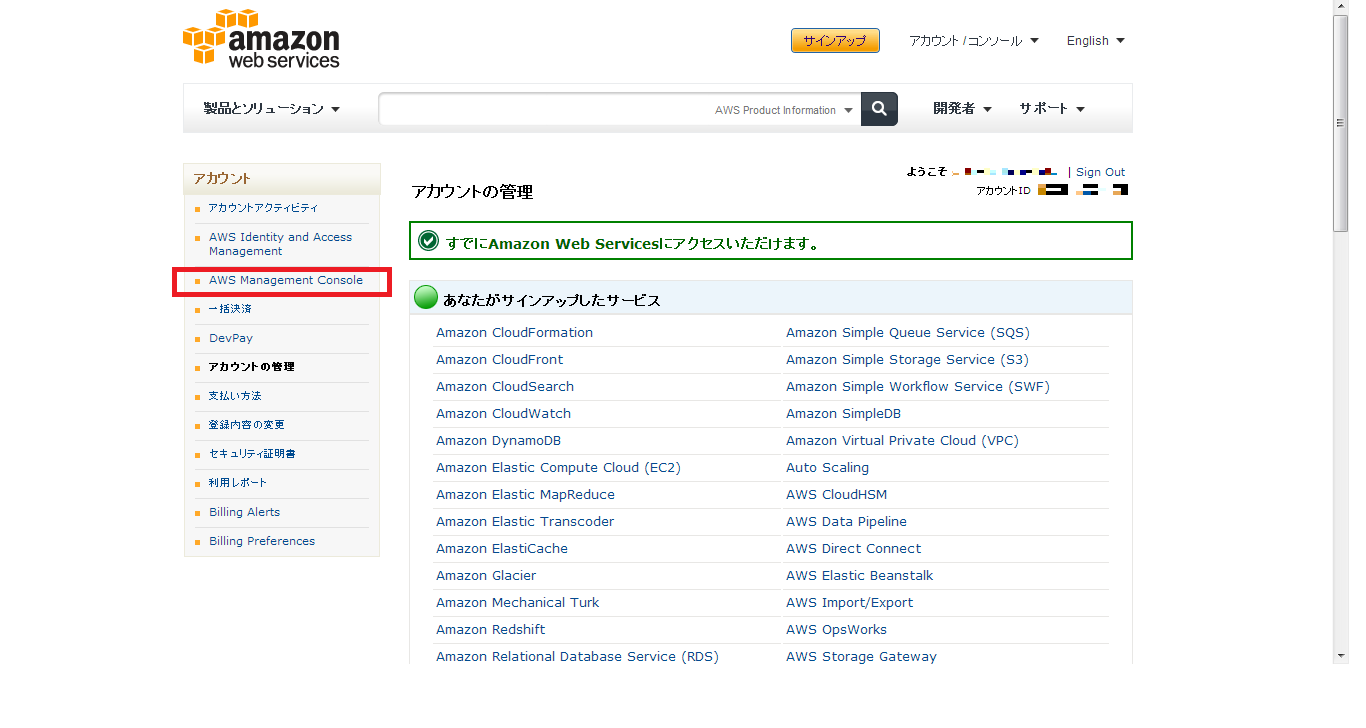Image resolution: width=1366 pixels, height=728 pixels.
Task: Open the AWS Import/Export link
Action: pyautogui.click(x=849, y=603)
